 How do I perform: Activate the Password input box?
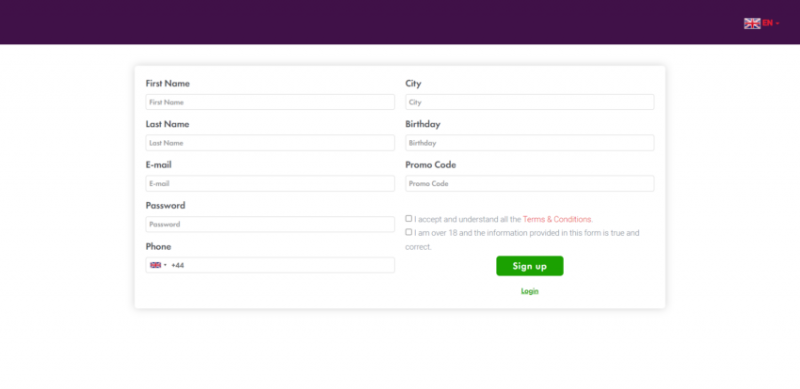(x=270, y=224)
